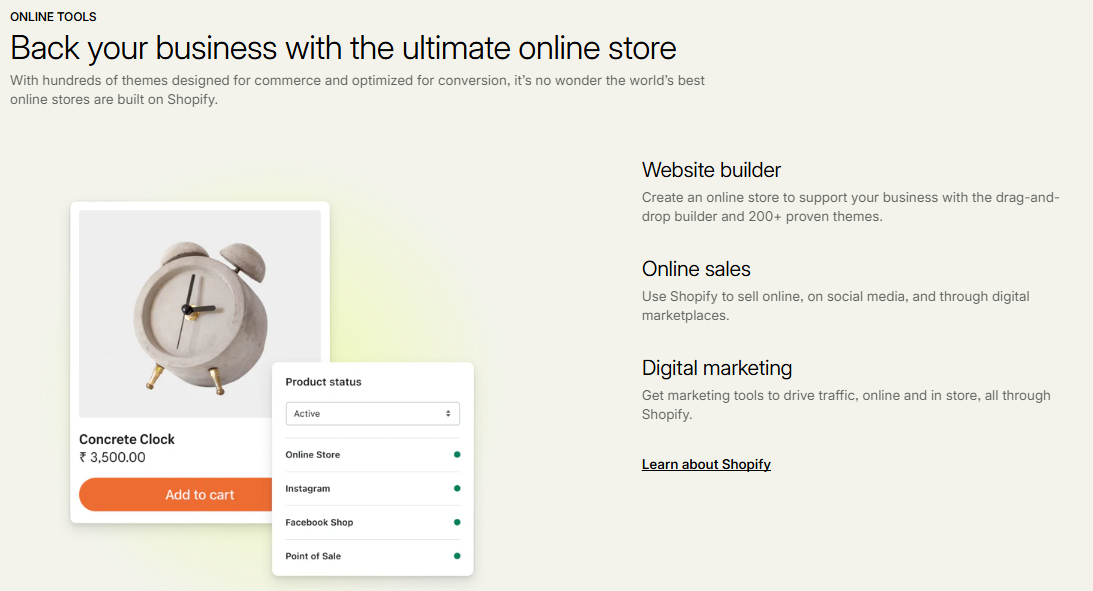Click the Concrete Clock product title

click(x=127, y=439)
